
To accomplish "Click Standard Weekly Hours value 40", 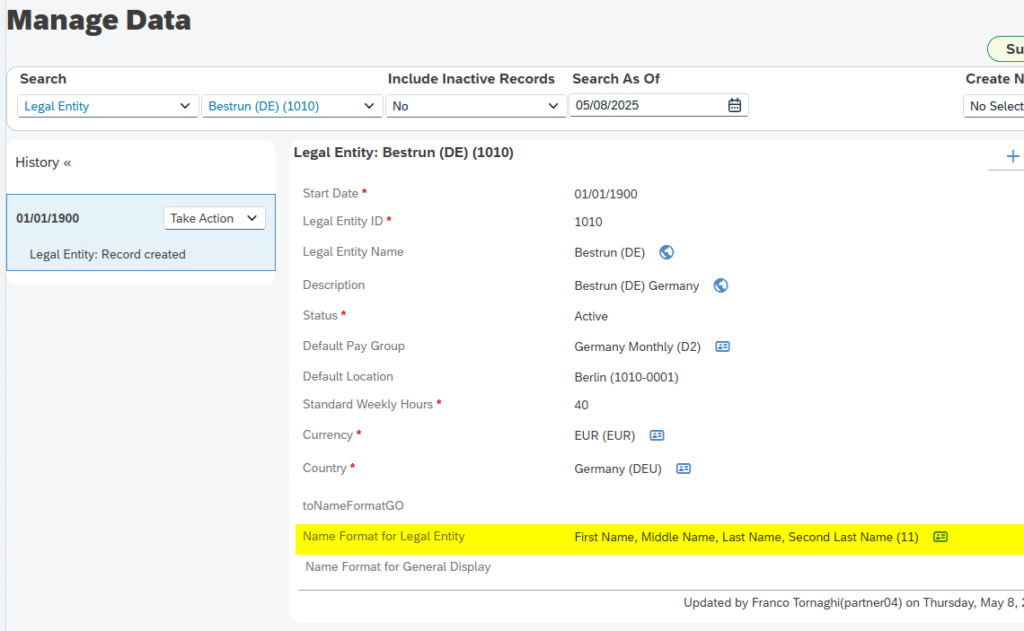I will [581, 405].
